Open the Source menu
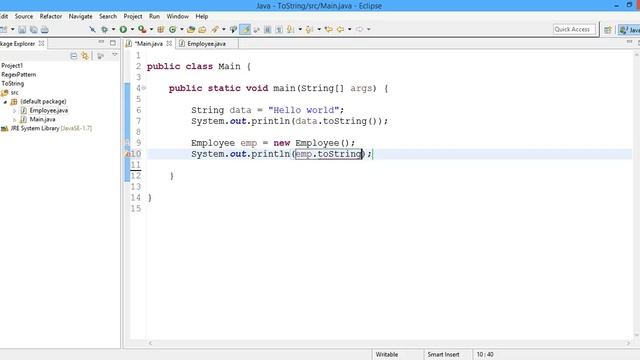 [x=24, y=16]
